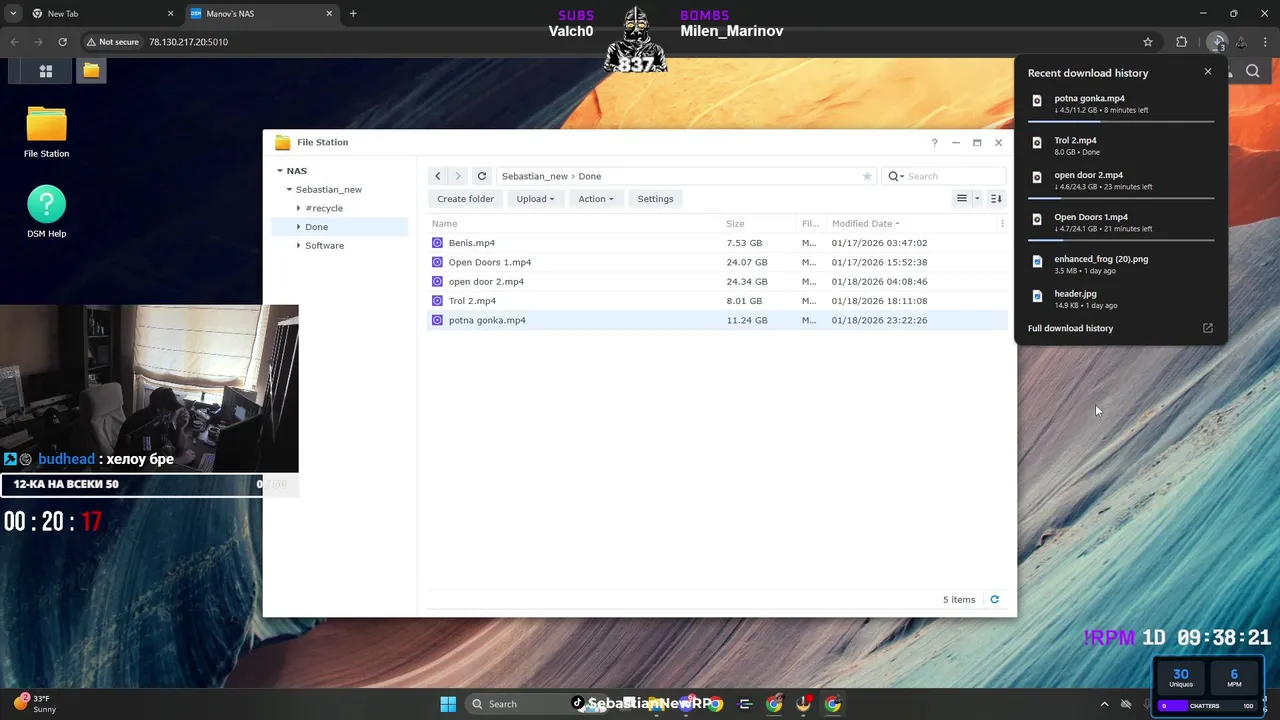The image size is (1280, 720).
Task: Open sort order options icon
Action: [x=996, y=198]
